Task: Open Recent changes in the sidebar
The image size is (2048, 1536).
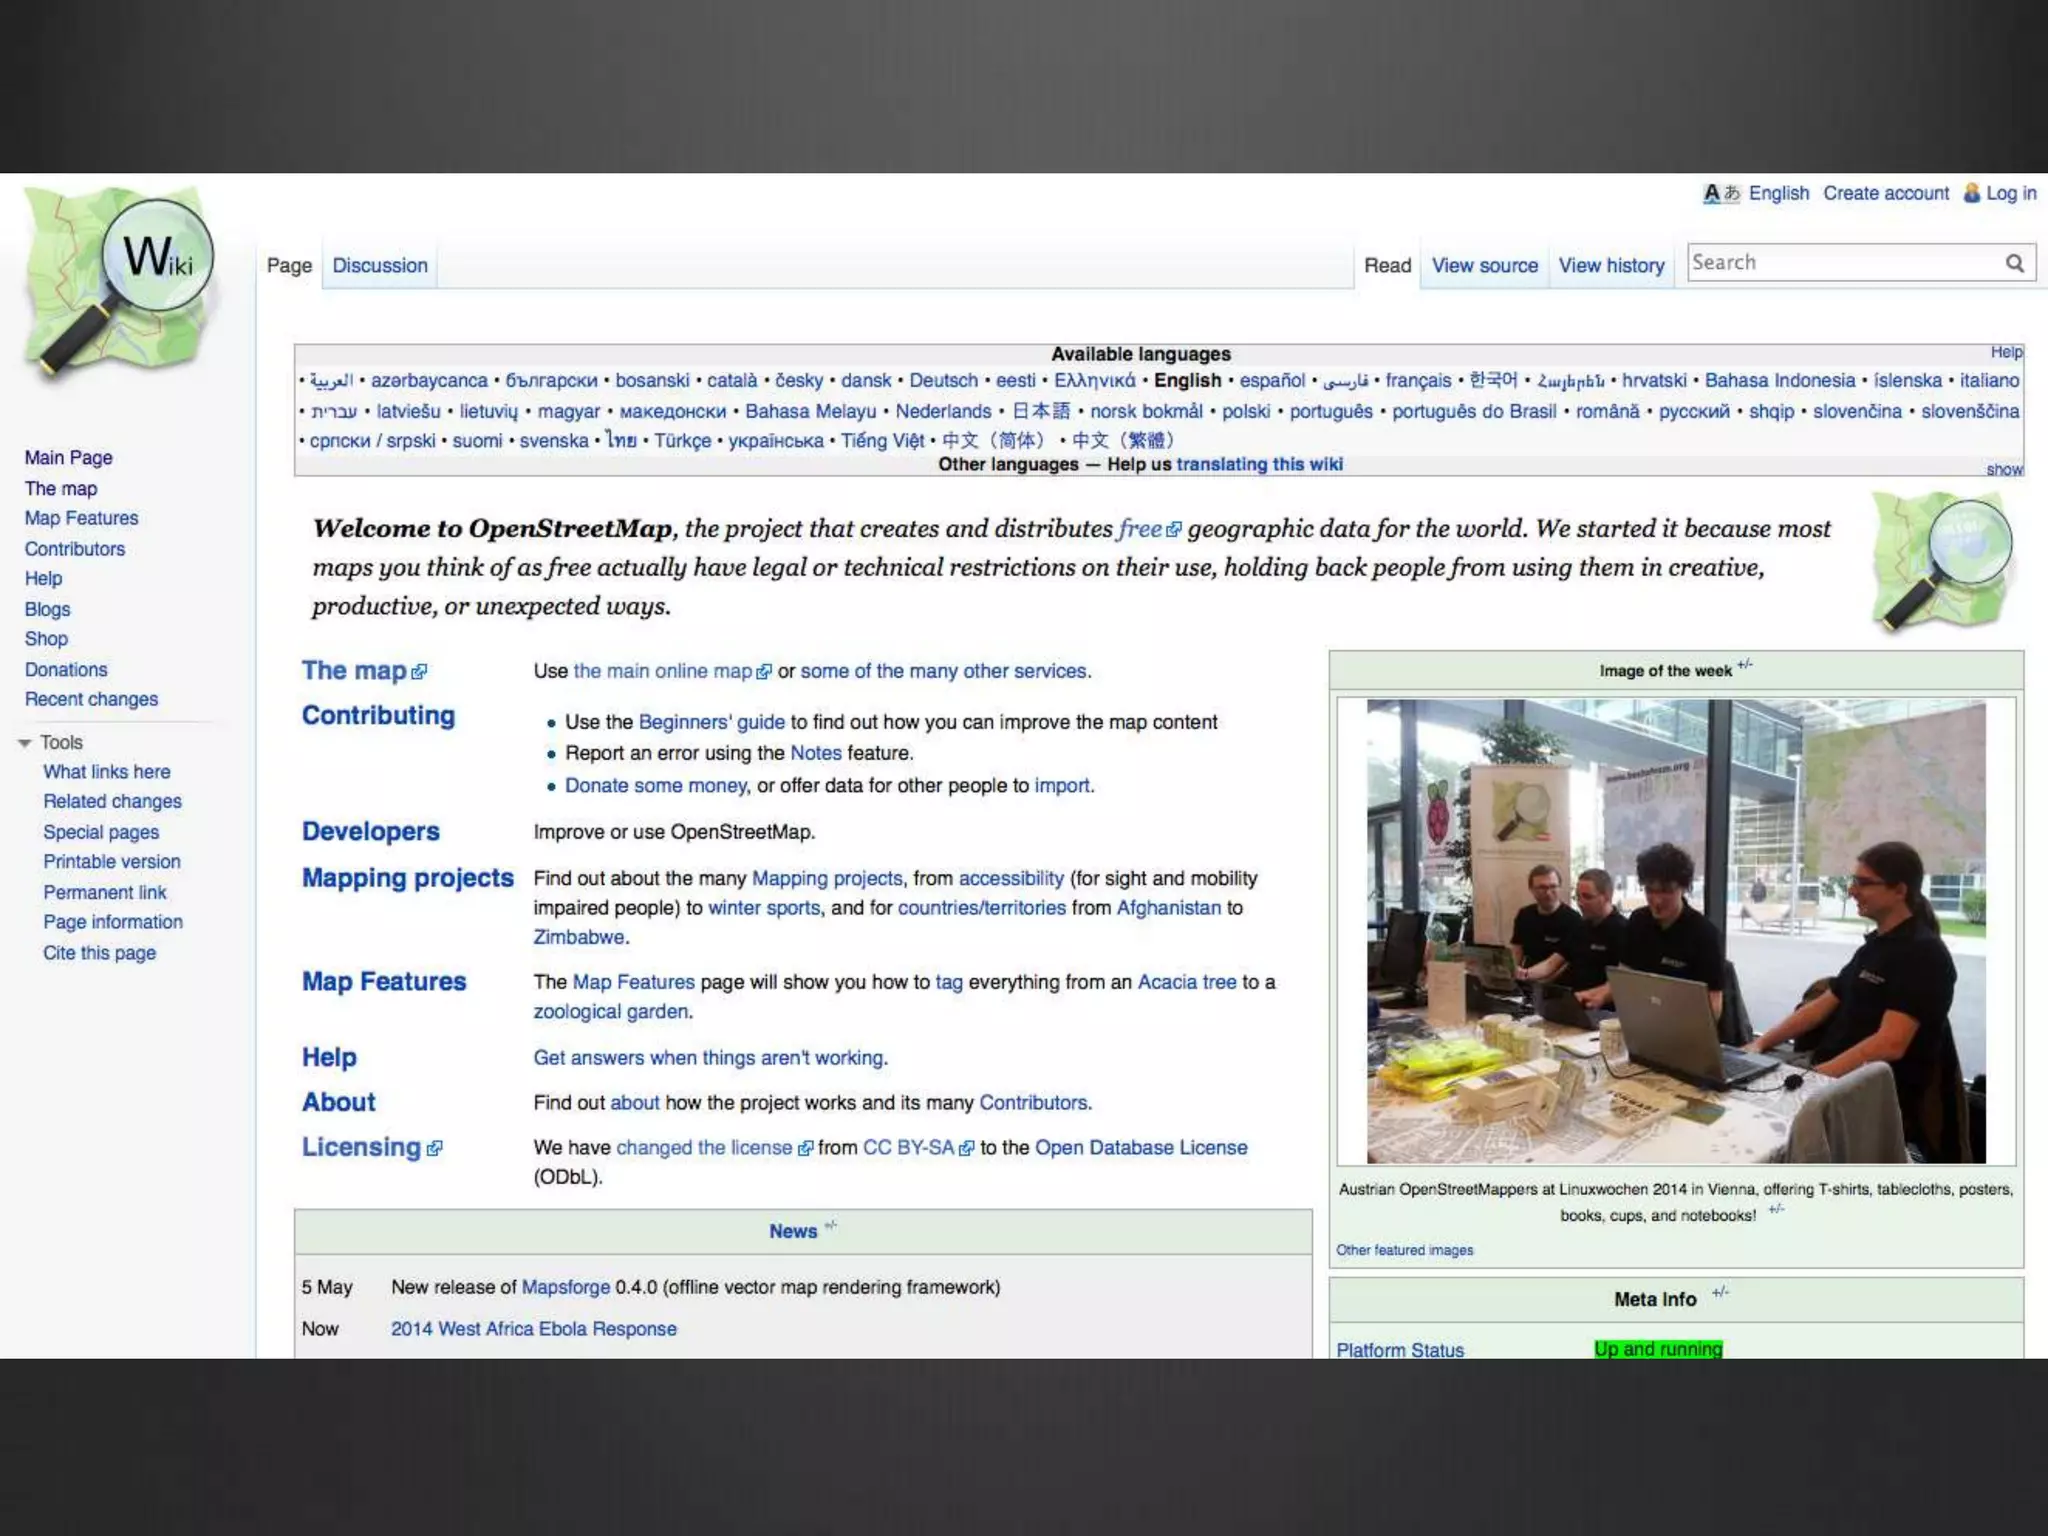Action: click(x=91, y=700)
